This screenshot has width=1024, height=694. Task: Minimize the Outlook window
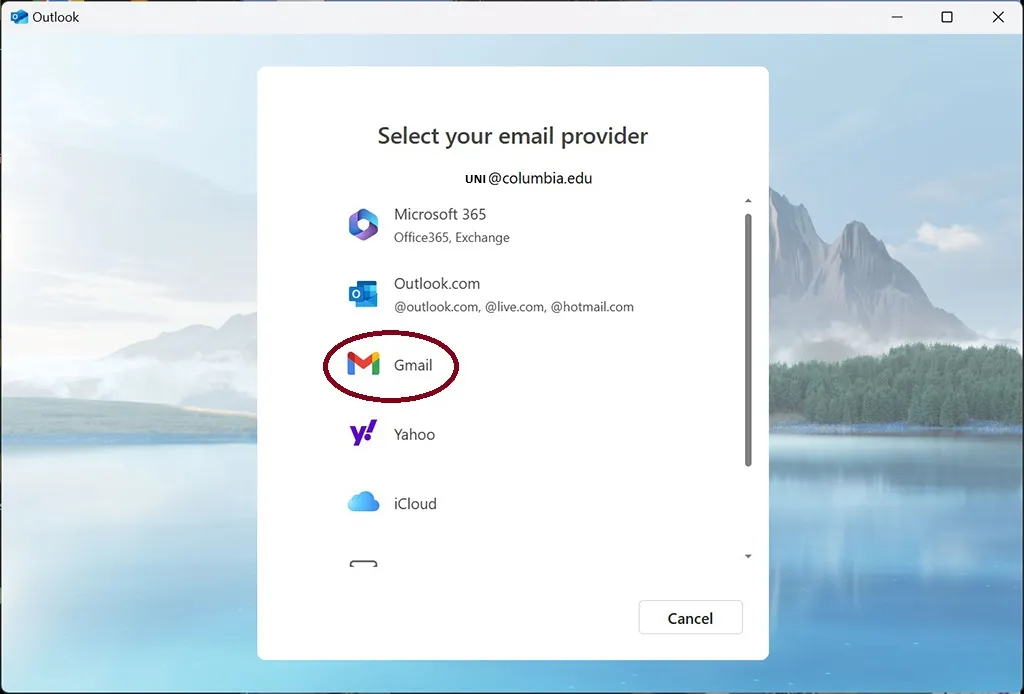[x=897, y=17]
